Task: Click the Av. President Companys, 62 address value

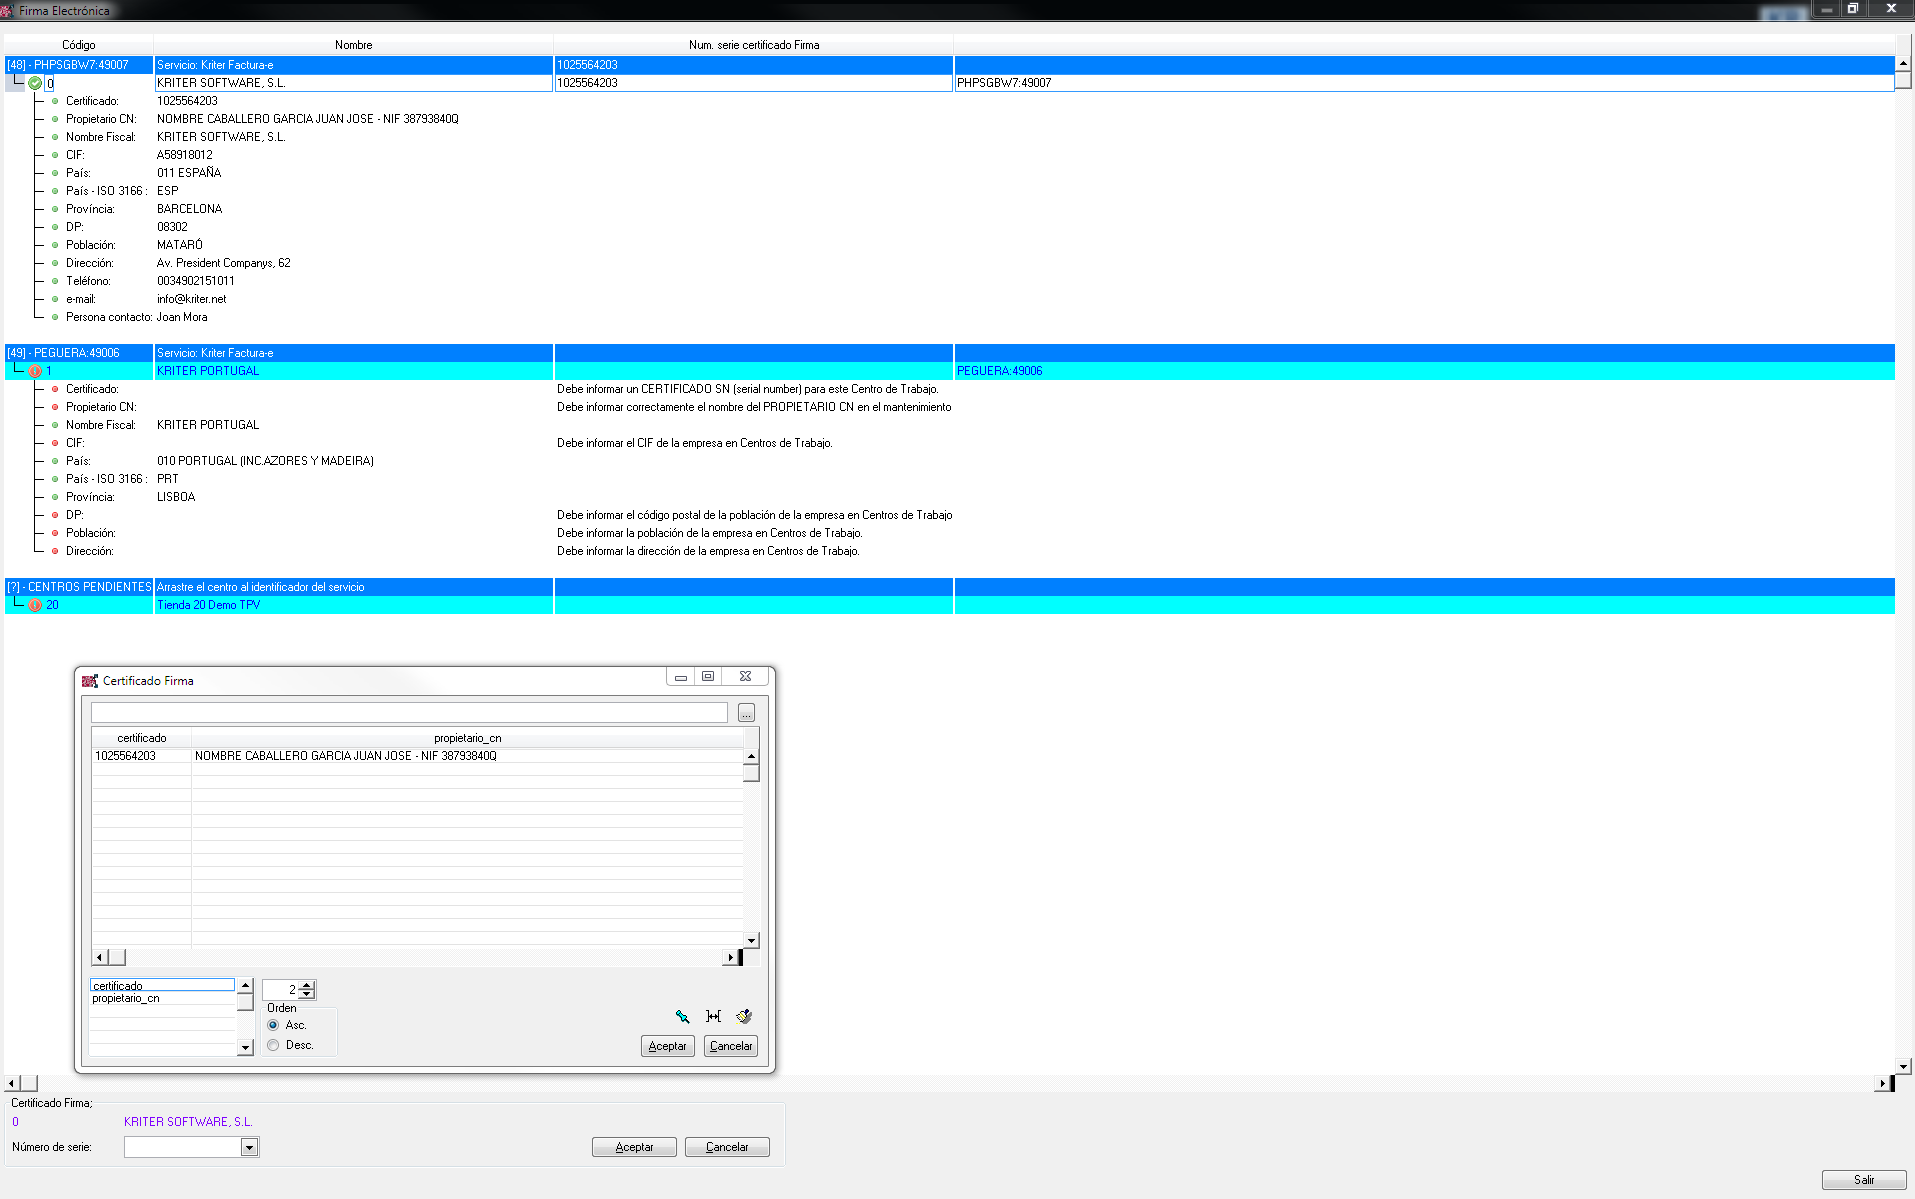Action: click(x=223, y=263)
